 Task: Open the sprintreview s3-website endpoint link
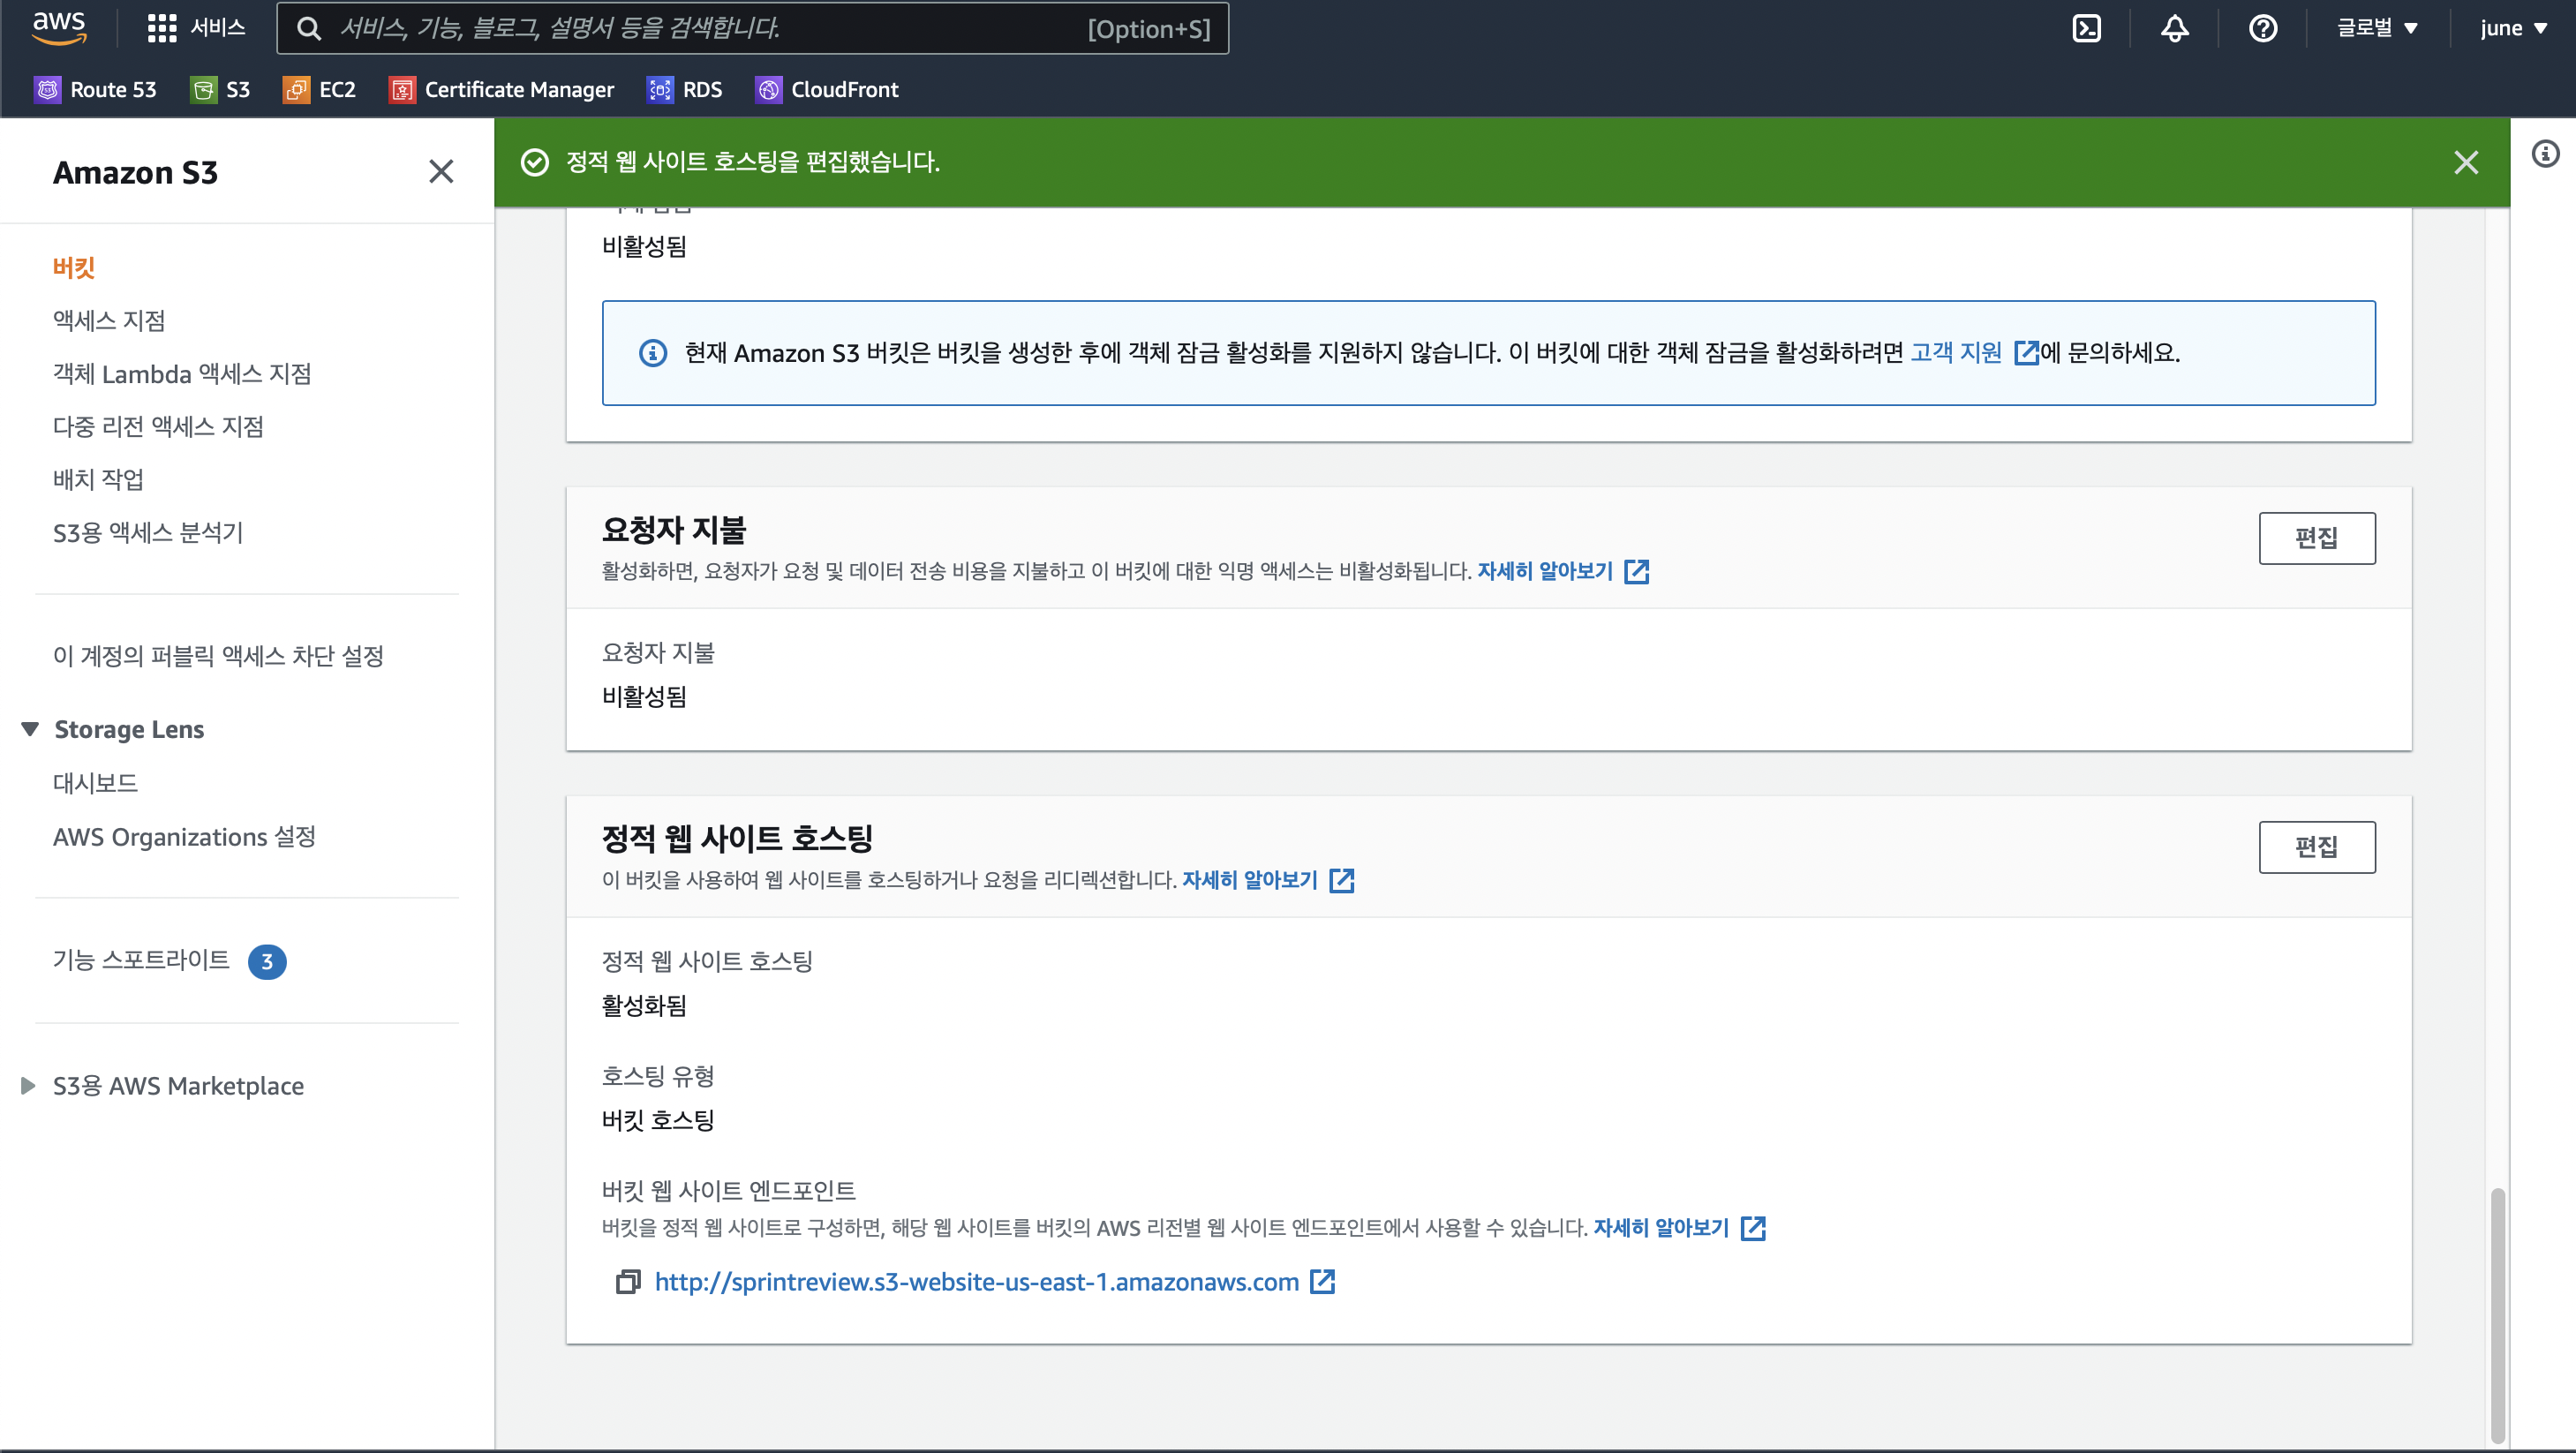(976, 1282)
